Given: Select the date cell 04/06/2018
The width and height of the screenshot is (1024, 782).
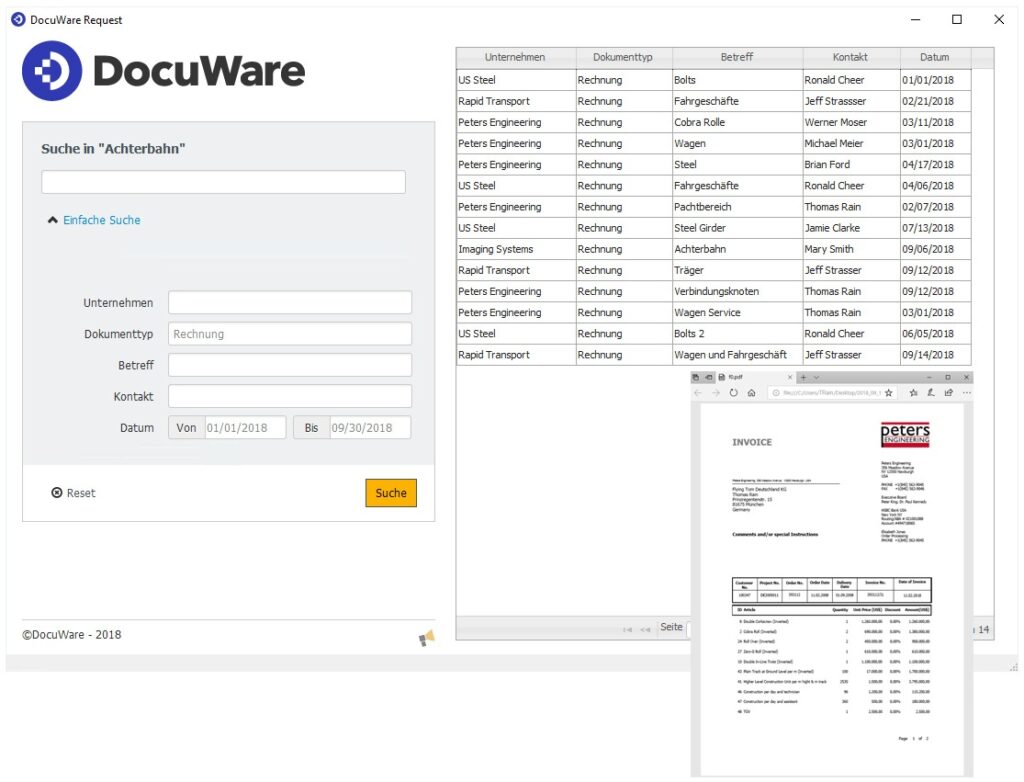Looking at the screenshot, I should [x=935, y=186].
